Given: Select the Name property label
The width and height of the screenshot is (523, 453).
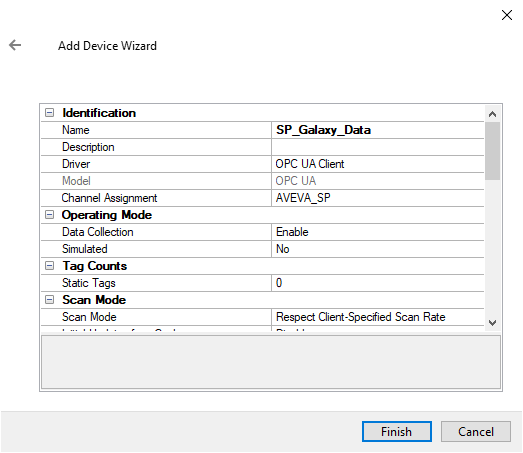Looking at the screenshot, I should click(76, 130).
